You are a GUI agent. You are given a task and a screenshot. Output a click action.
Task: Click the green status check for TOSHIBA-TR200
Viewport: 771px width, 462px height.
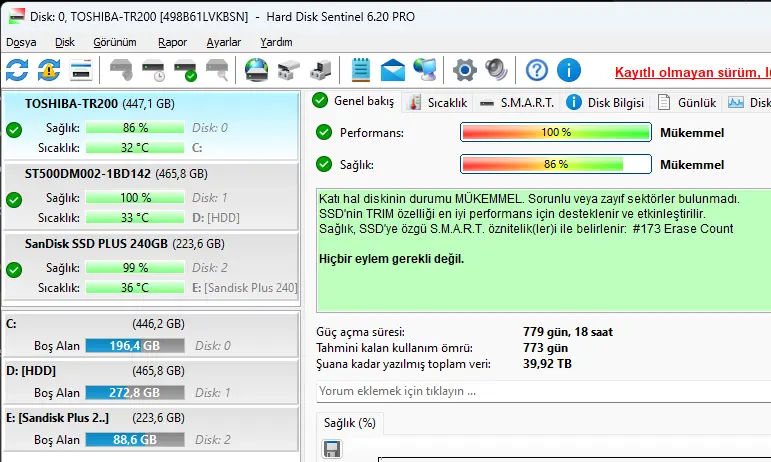click(x=14, y=130)
